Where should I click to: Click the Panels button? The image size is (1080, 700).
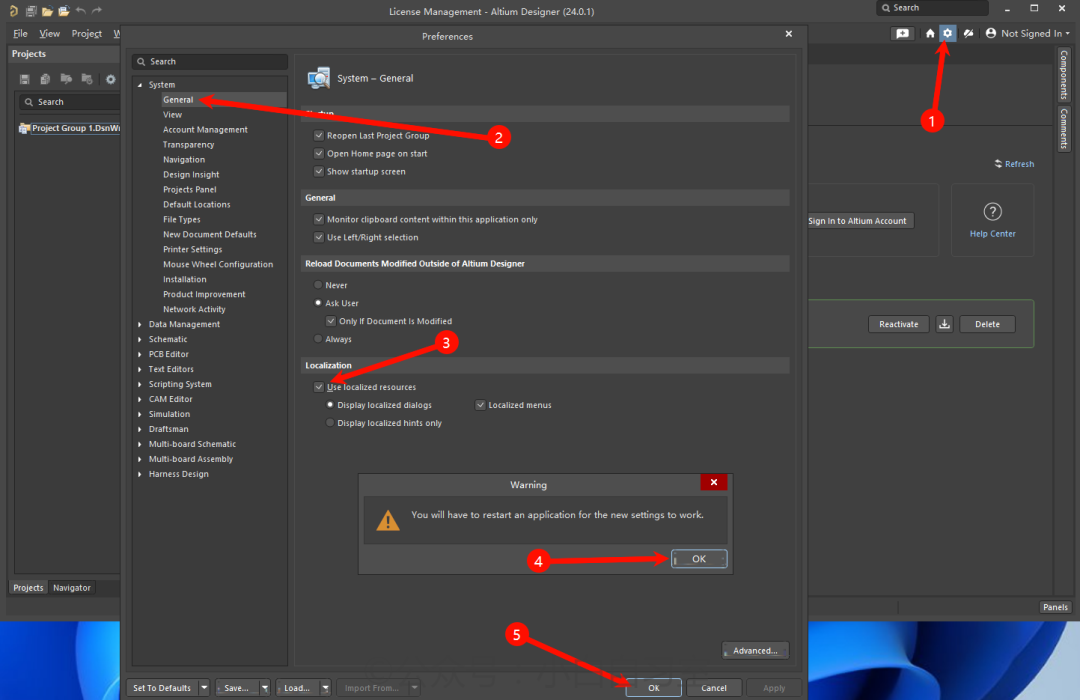point(1055,607)
